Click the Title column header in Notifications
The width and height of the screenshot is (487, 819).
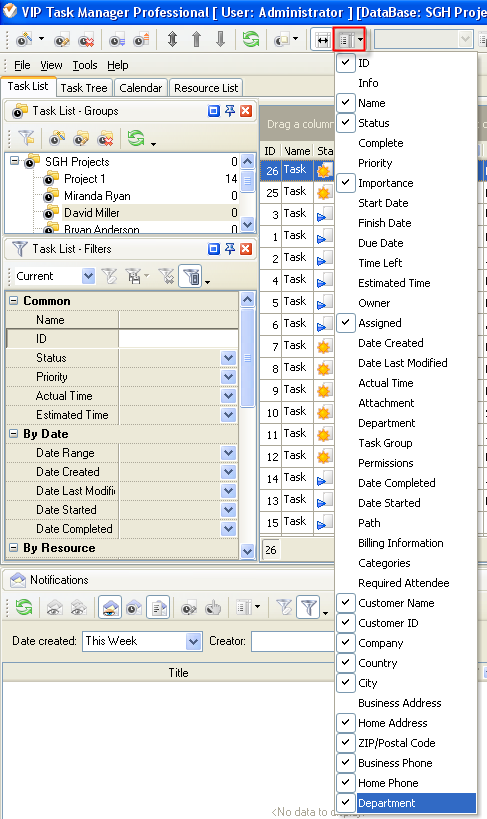178,673
